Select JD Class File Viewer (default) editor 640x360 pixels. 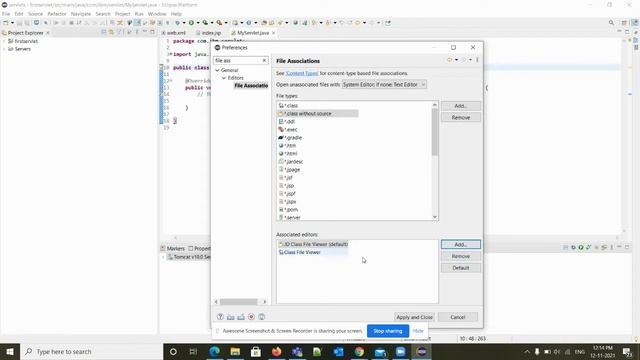tap(313, 244)
